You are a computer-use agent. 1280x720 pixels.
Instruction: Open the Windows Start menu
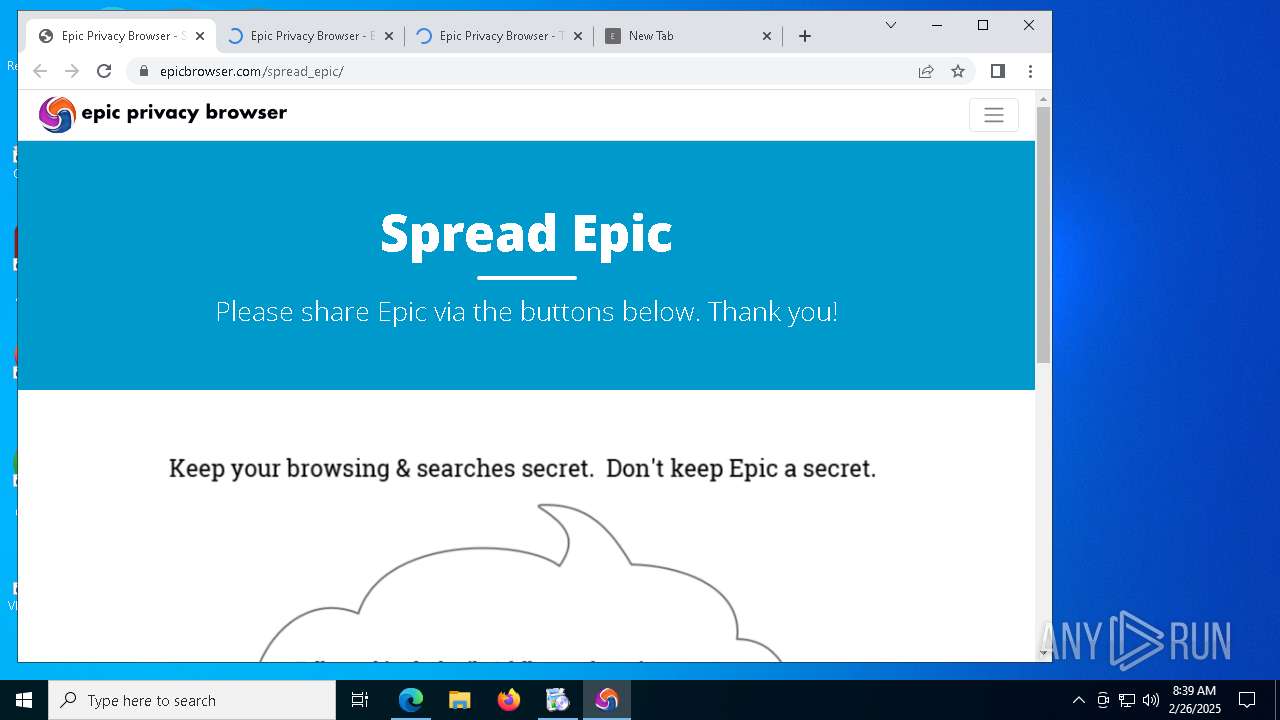point(24,700)
